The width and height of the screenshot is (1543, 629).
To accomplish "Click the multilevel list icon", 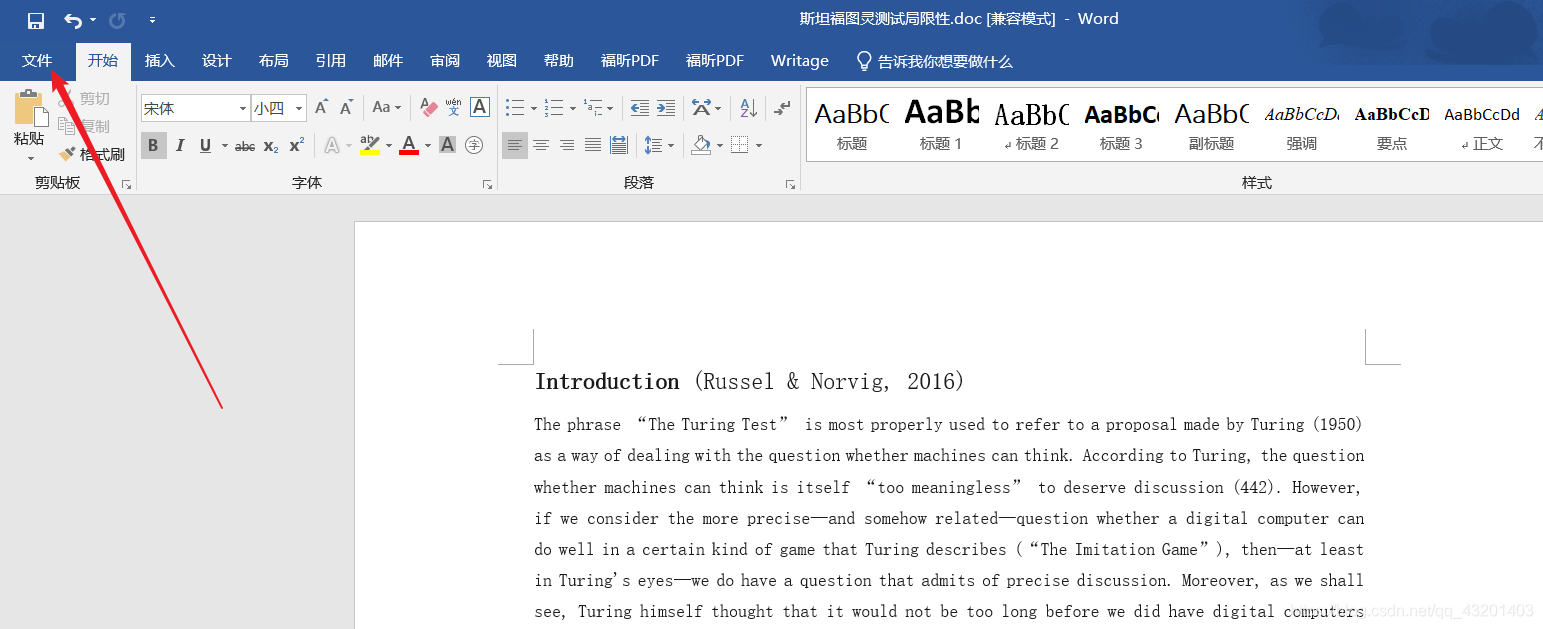I will [x=593, y=108].
